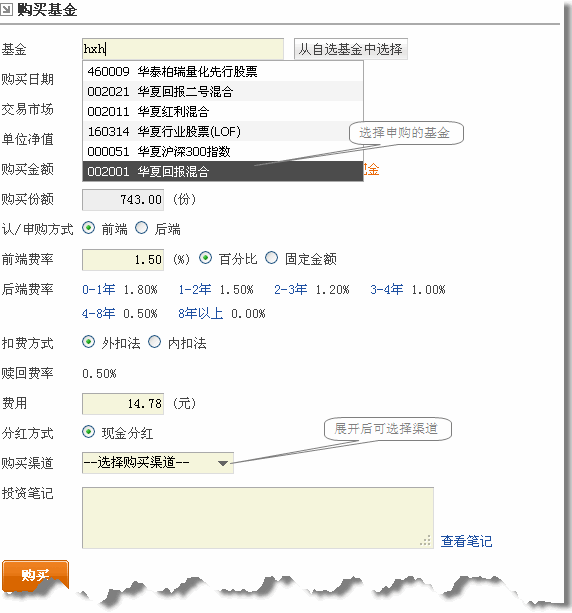Click the orange 购买 button
This screenshot has width=572, height=613.
[x=36, y=575]
